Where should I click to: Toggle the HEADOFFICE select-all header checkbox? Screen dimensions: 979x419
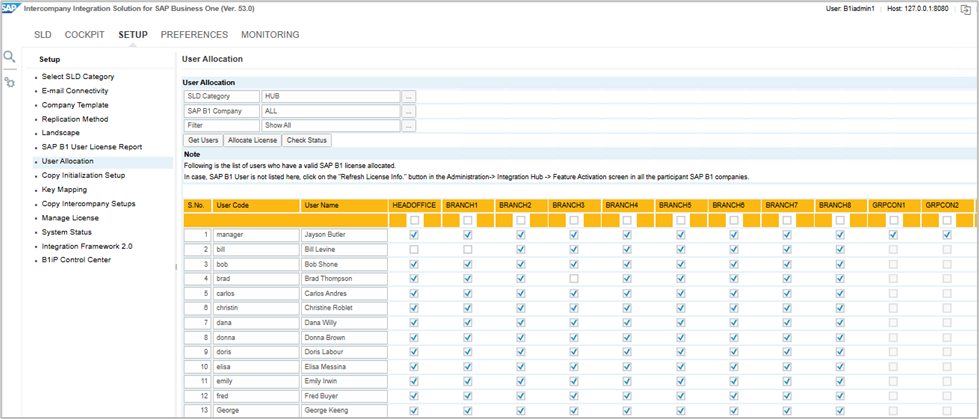(x=414, y=220)
